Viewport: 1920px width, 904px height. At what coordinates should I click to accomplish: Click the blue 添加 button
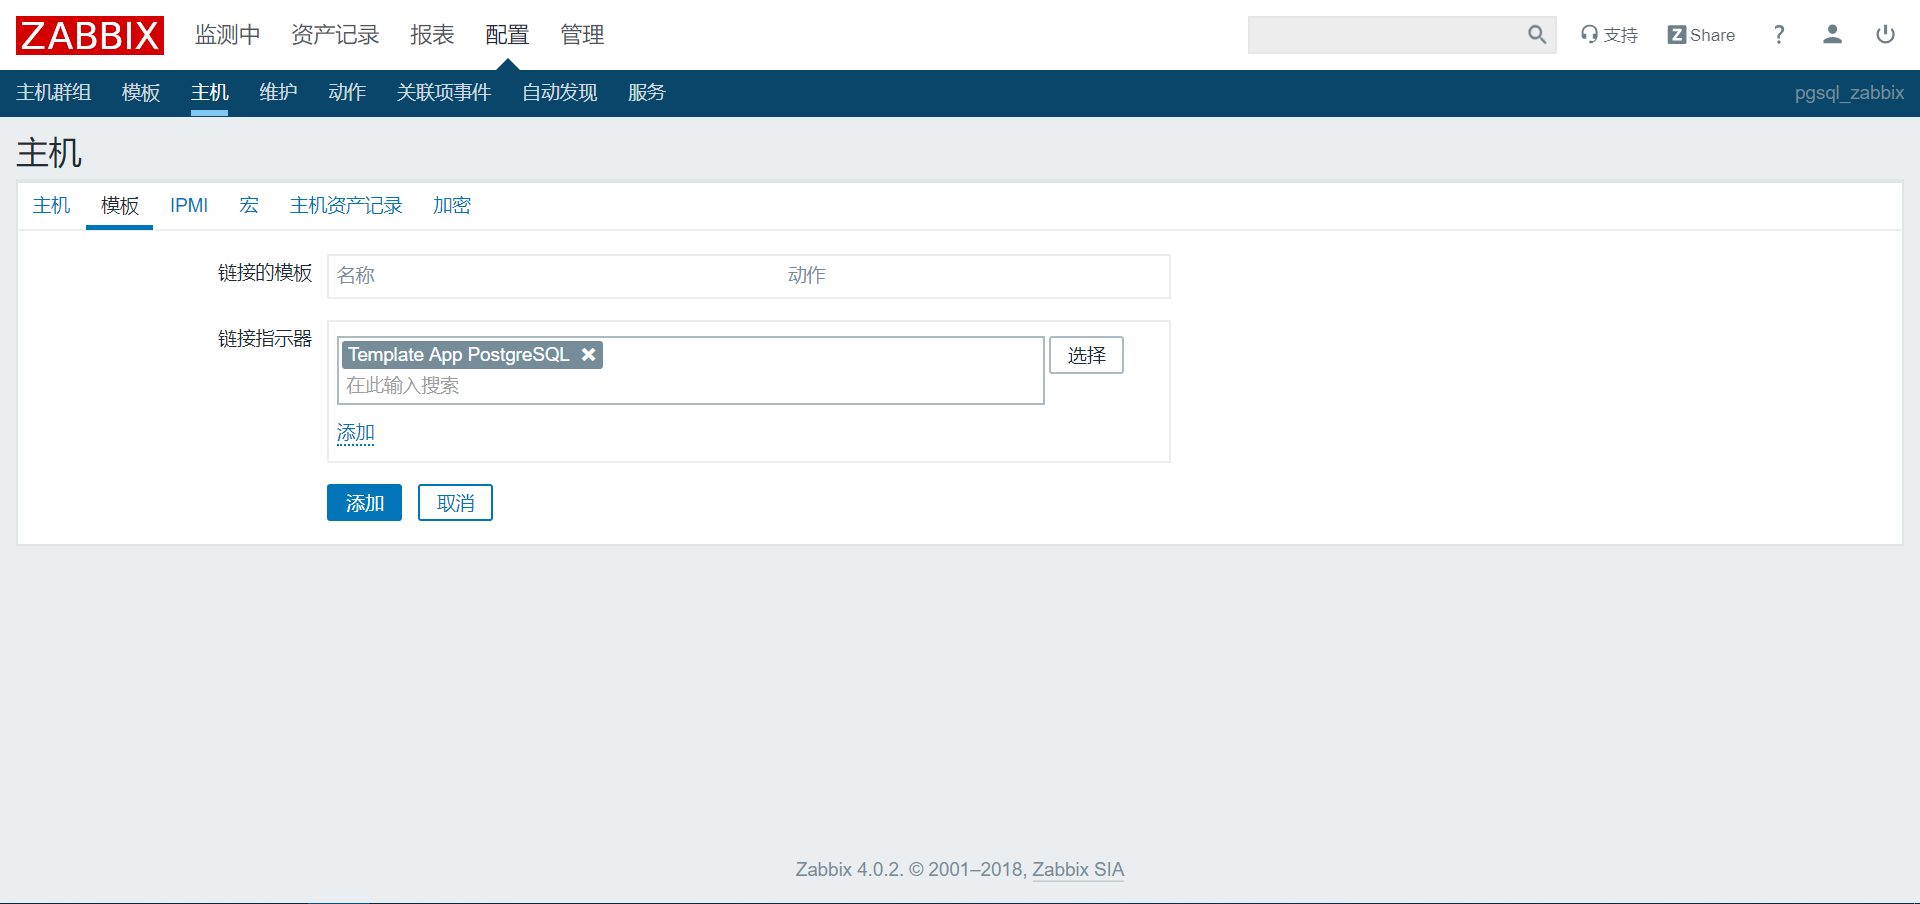(x=364, y=503)
